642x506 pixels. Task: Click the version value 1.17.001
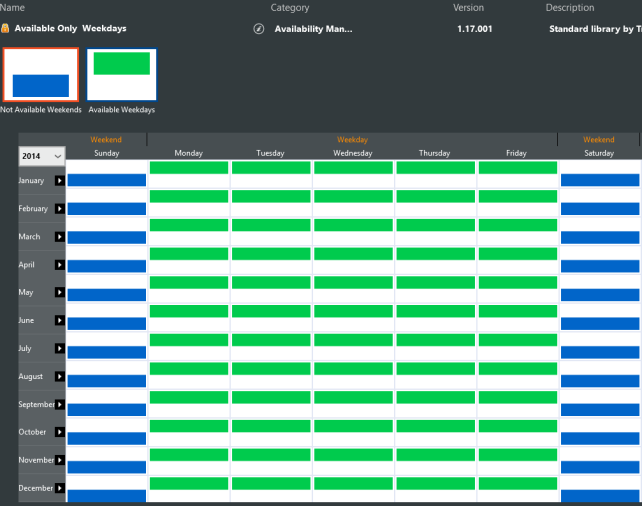(475, 29)
